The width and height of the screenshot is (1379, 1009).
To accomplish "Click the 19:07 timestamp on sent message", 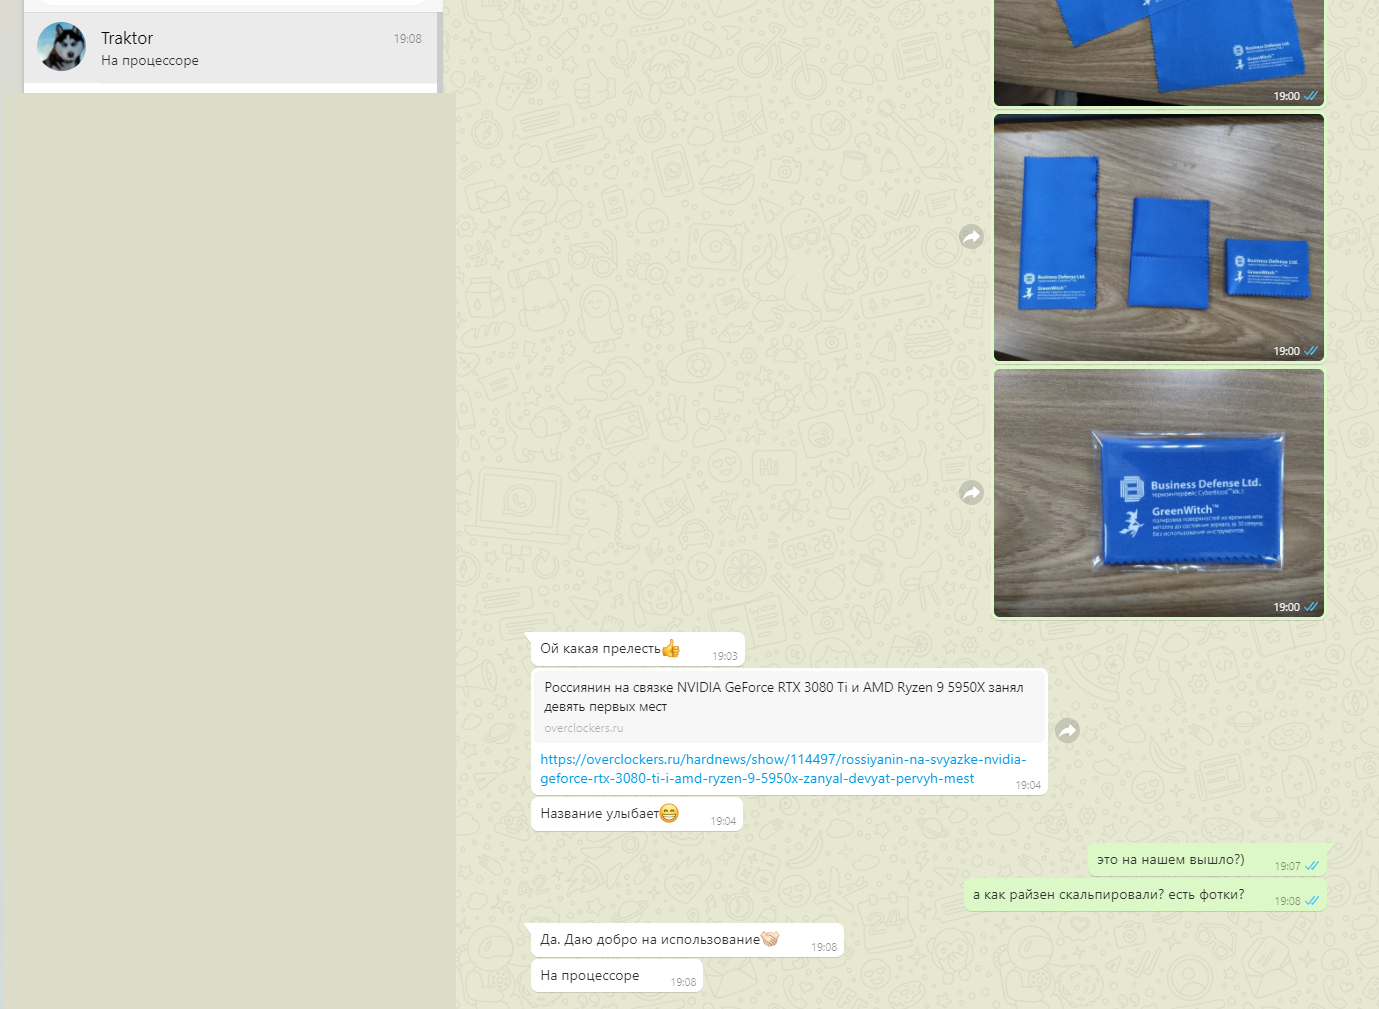I will pyautogui.click(x=1288, y=866).
